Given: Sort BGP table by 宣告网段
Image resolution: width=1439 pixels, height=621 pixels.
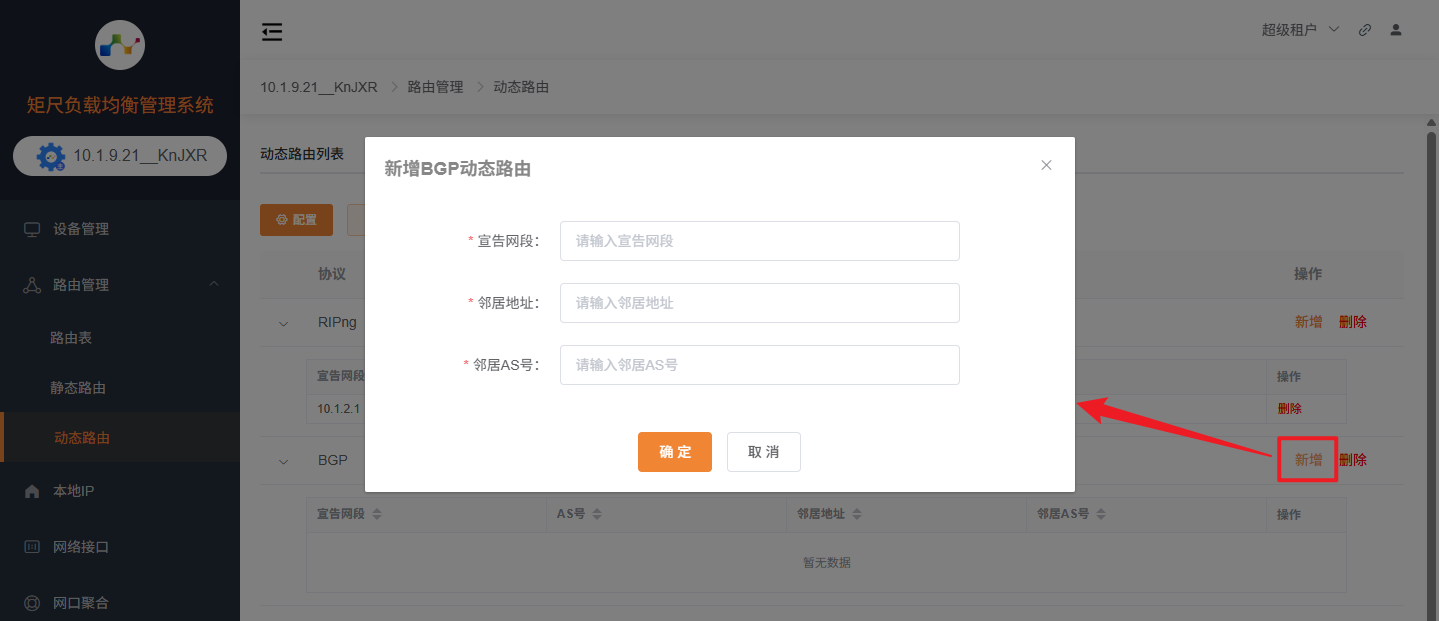Looking at the screenshot, I should click(x=377, y=514).
